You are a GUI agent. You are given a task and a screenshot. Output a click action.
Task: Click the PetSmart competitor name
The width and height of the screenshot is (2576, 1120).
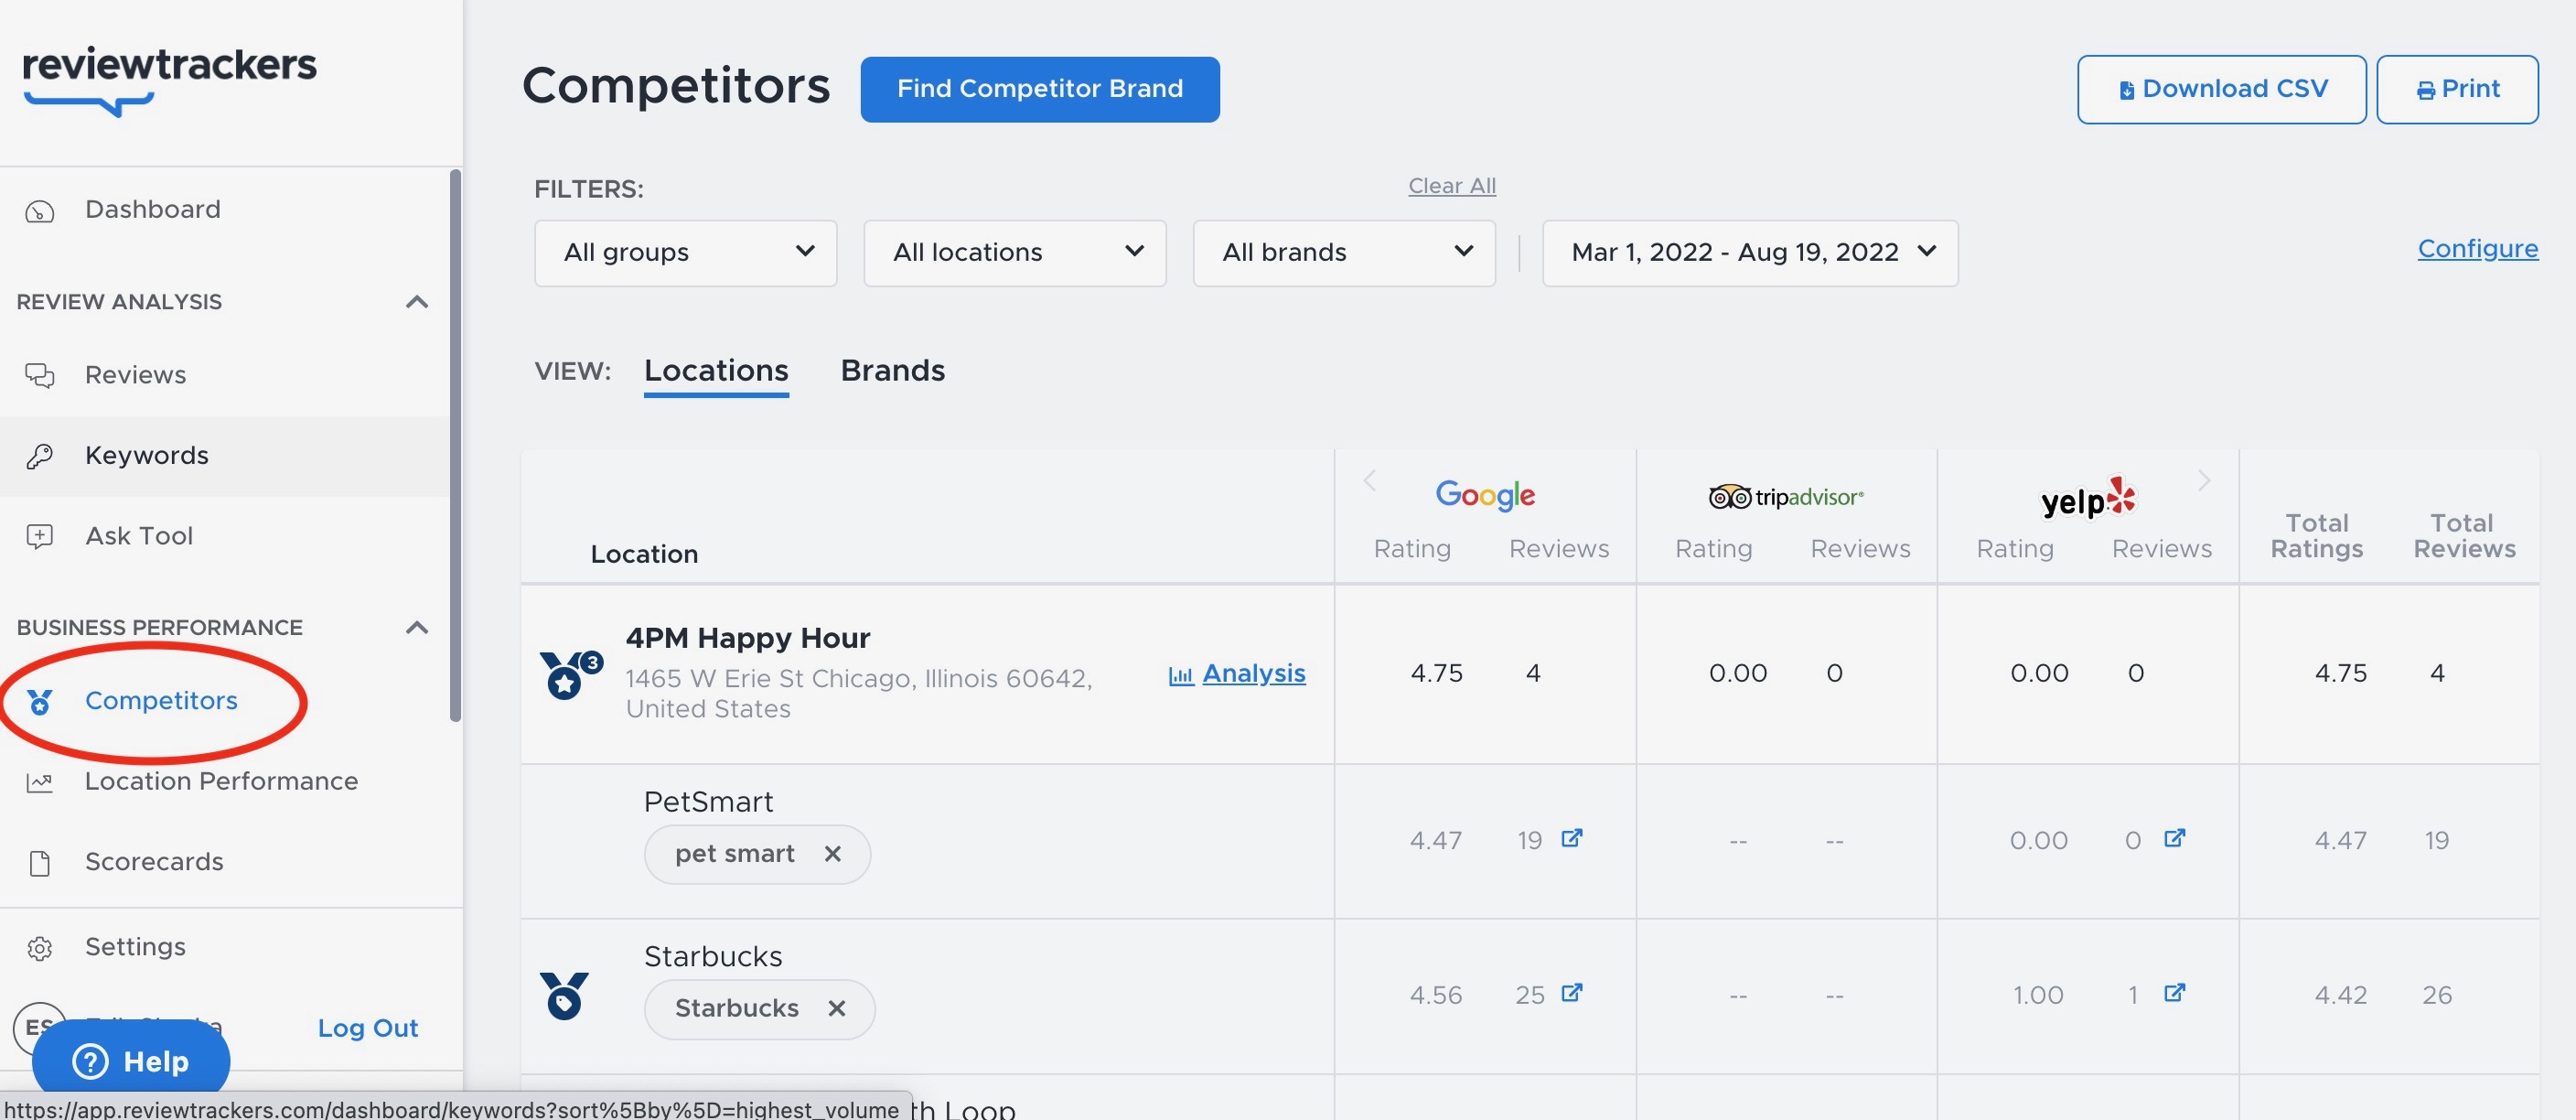[x=708, y=802]
